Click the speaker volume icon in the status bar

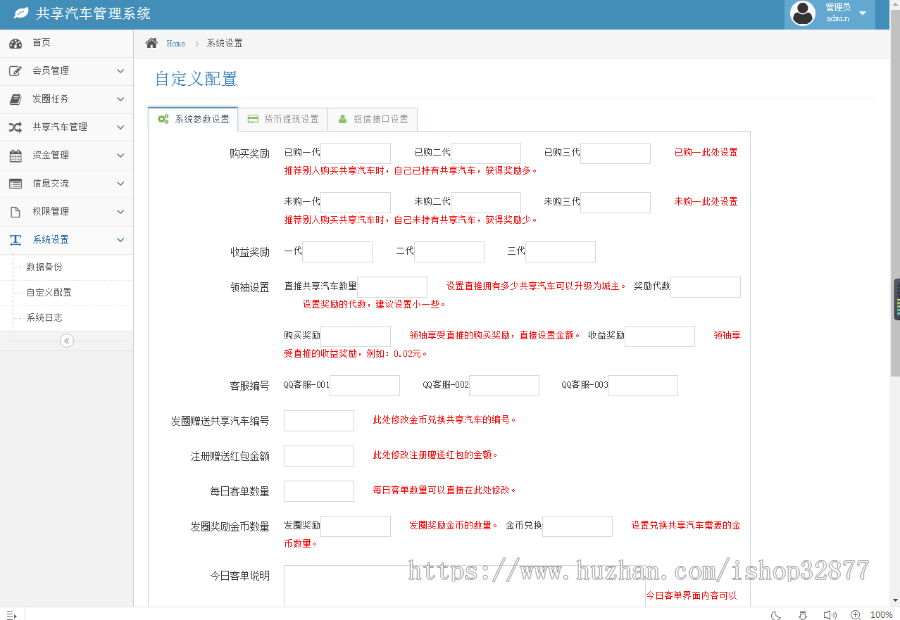point(831,614)
